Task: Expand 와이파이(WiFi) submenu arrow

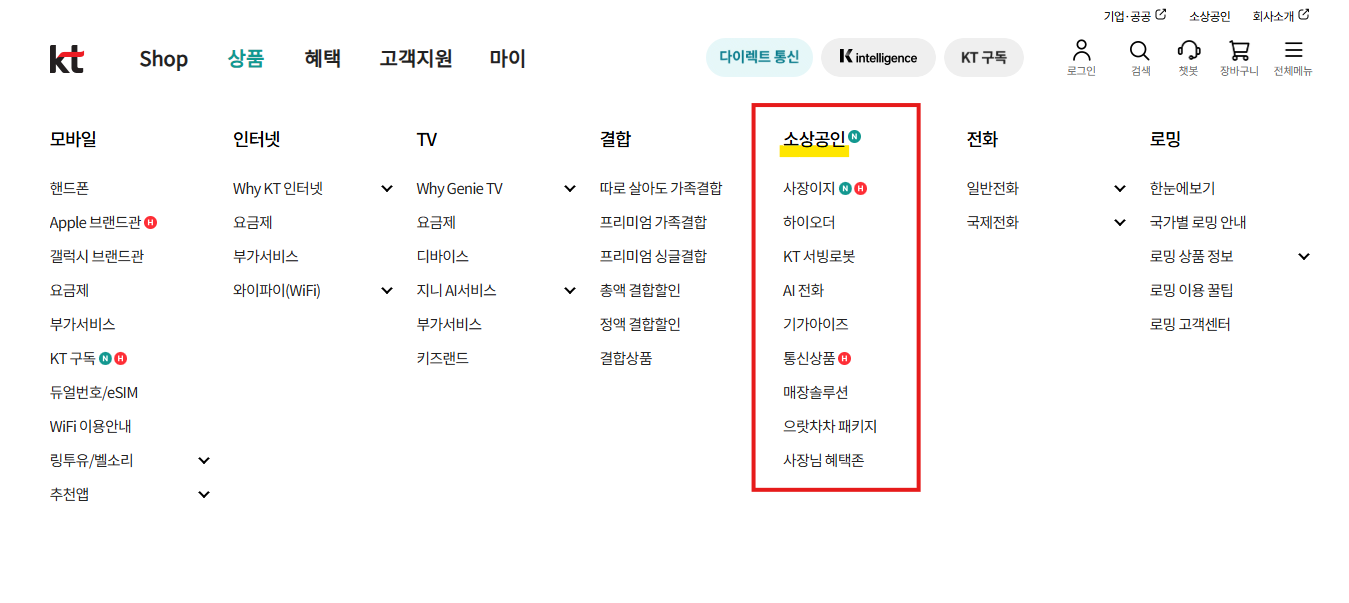Action: [x=387, y=291]
